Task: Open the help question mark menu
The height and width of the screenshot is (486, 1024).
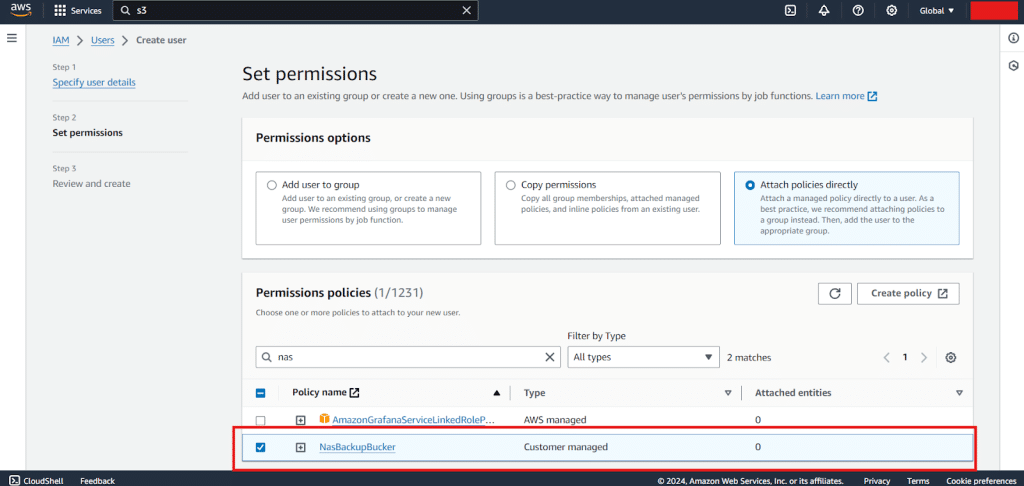Action: pyautogui.click(x=858, y=10)
